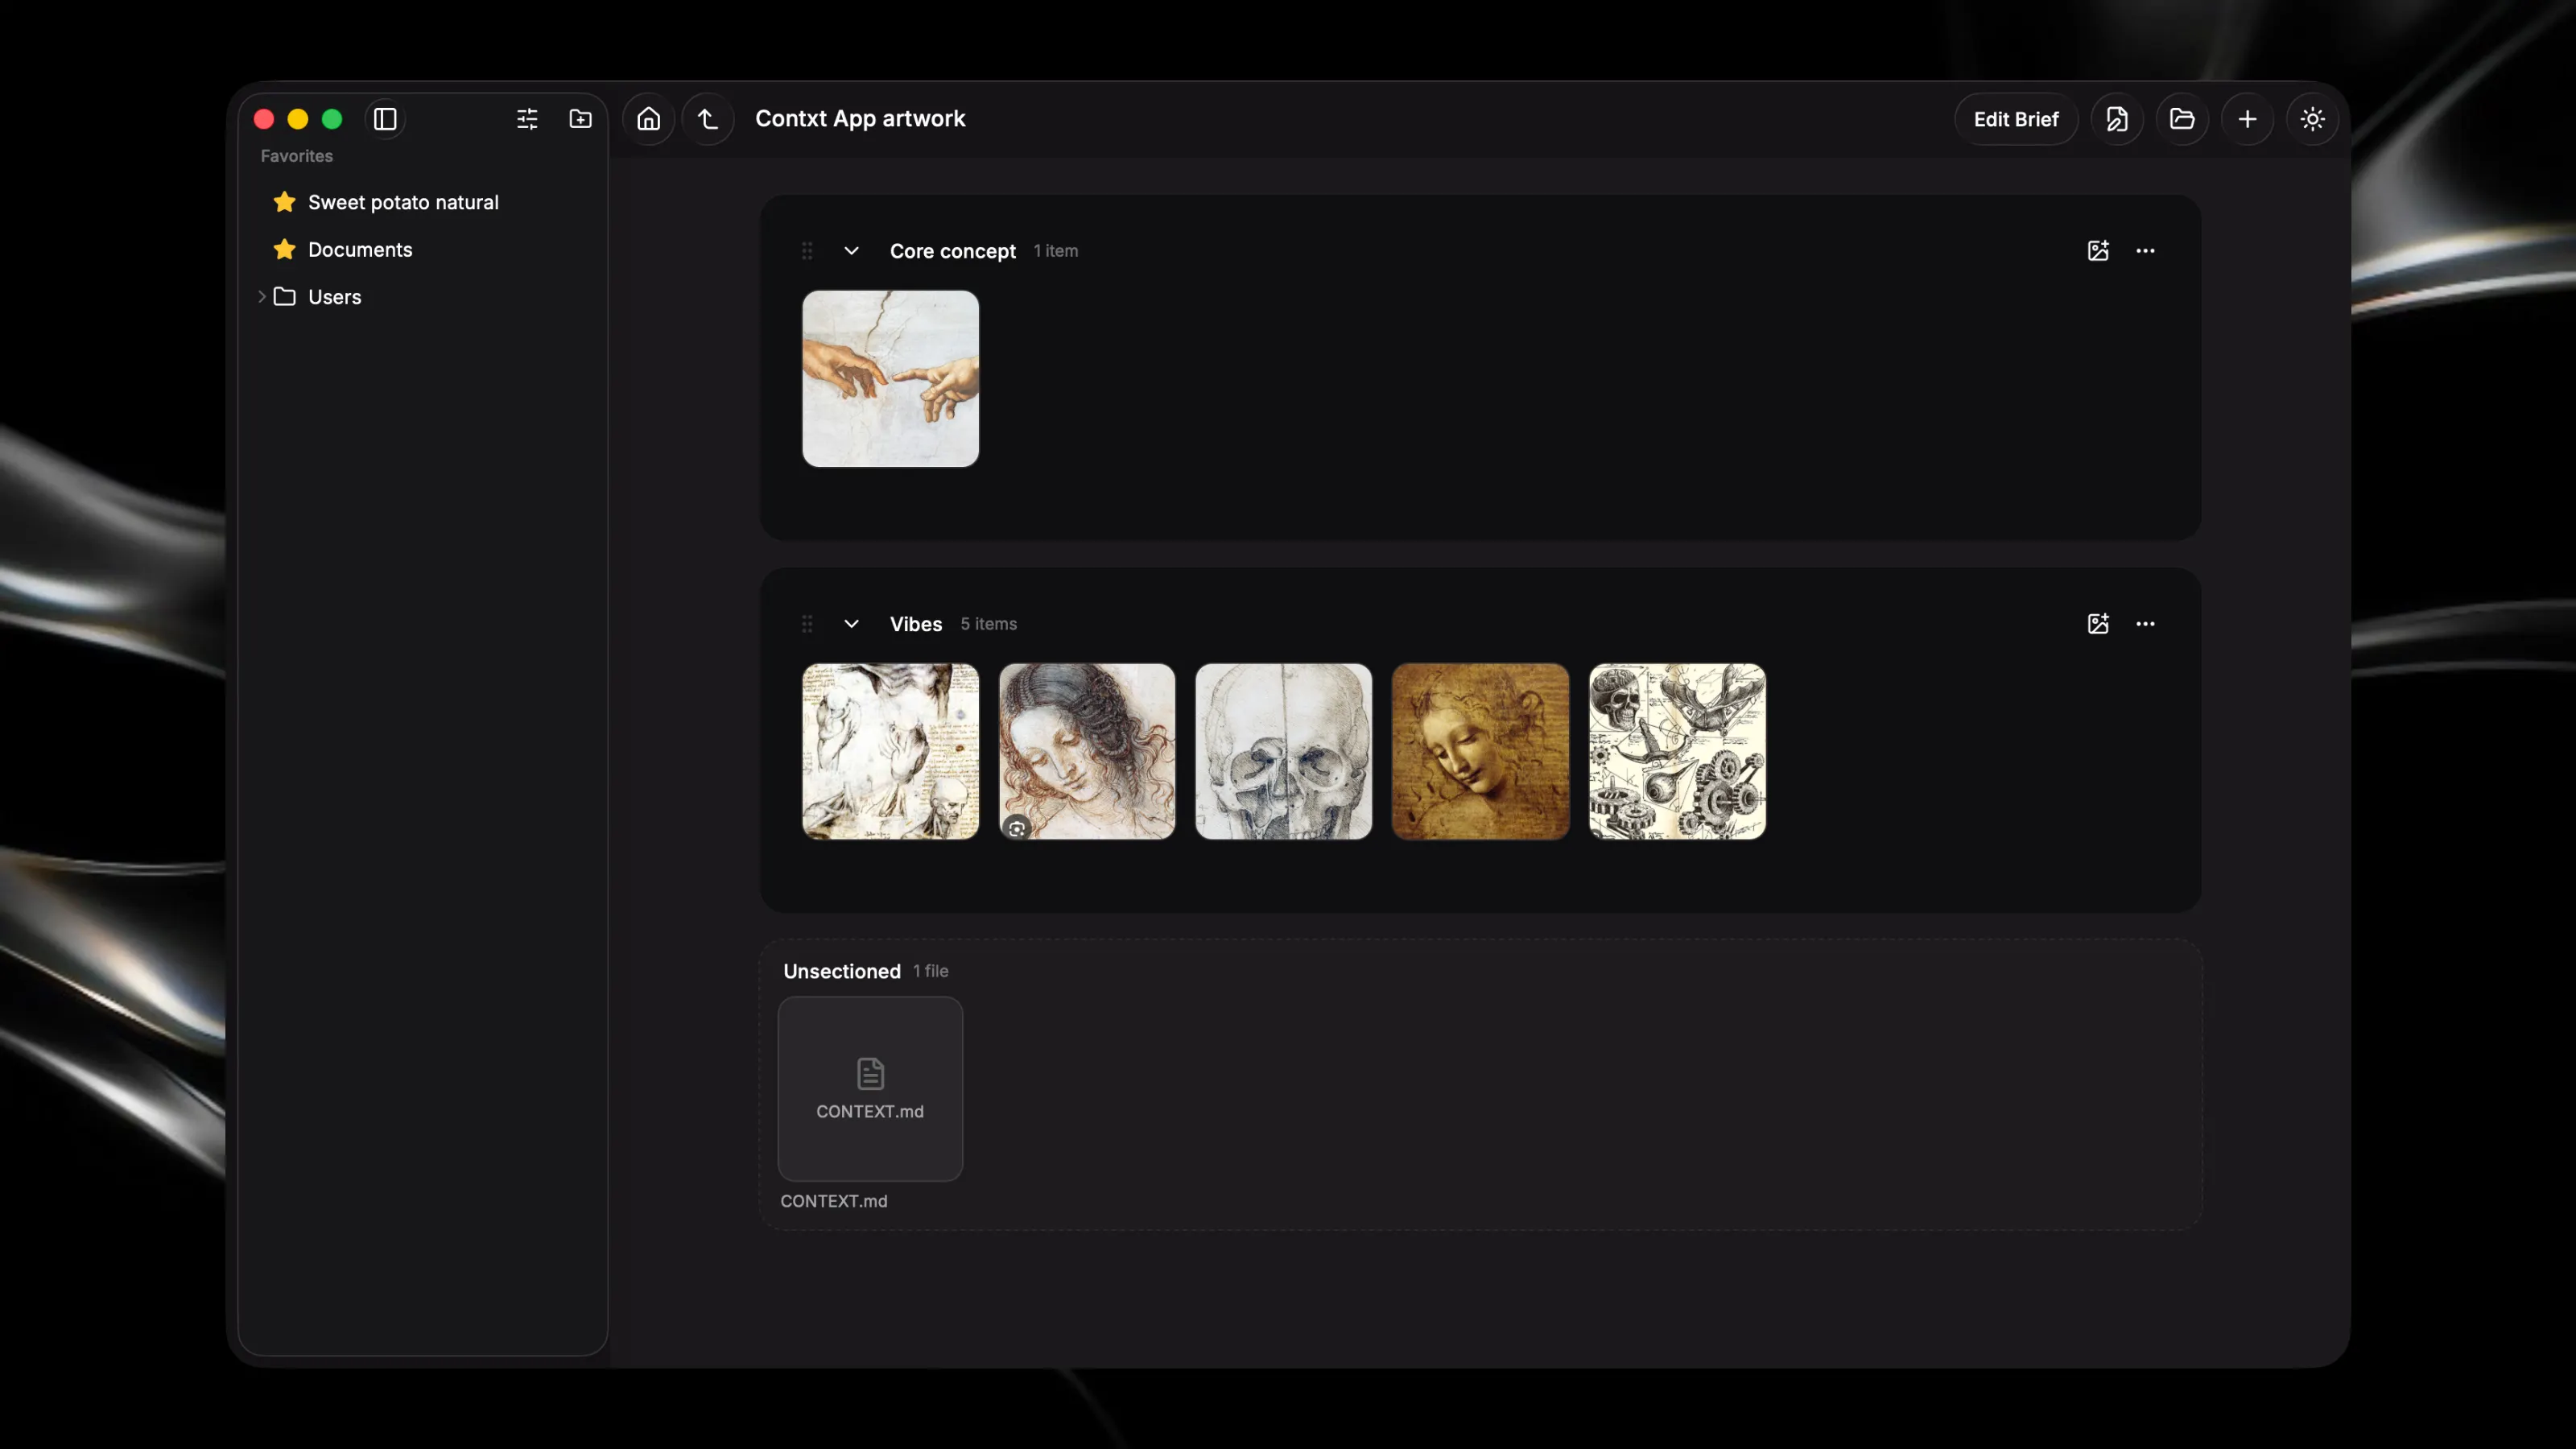Viewport: 2576px width, 1449px height.
Task: Click the Vibes section title
Action: tap(916, 624)
